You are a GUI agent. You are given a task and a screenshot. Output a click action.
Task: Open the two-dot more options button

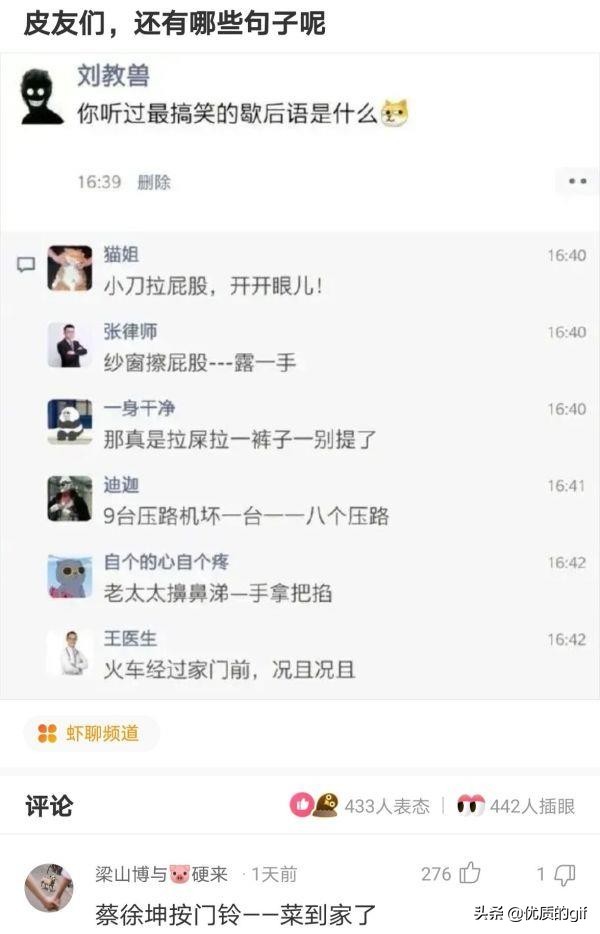(x=577, y=181)
